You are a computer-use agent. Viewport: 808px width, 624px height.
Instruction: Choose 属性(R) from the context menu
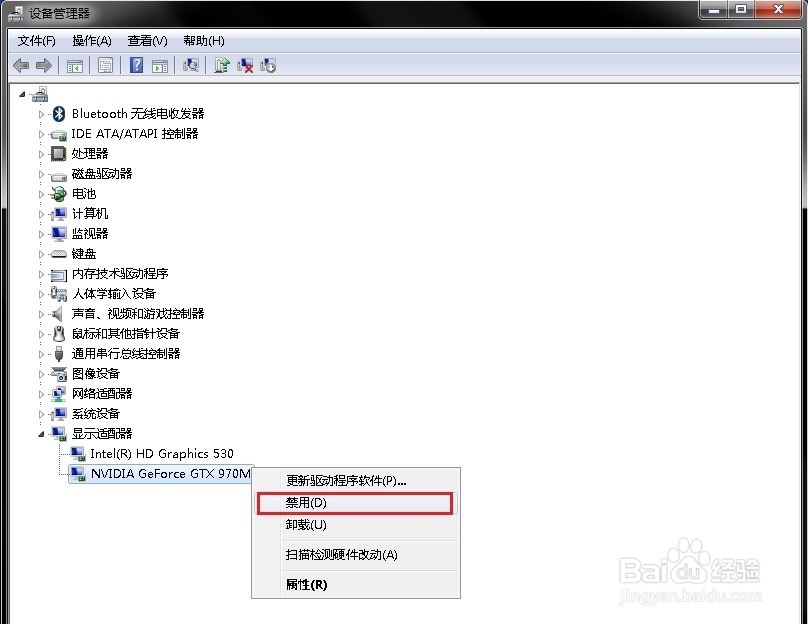coord(356,584)
